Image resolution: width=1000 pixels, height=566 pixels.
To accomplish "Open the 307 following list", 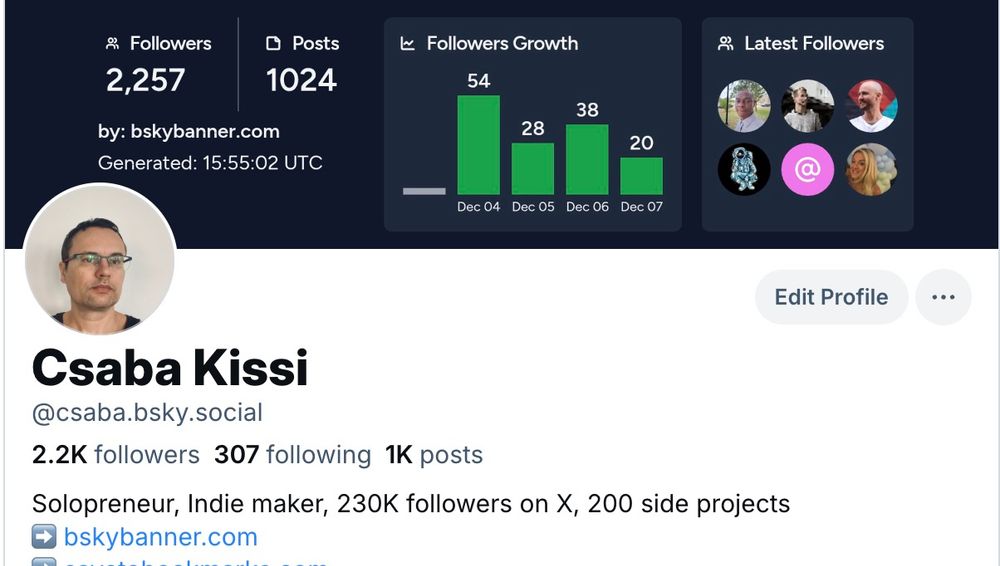I will point(292,455).
